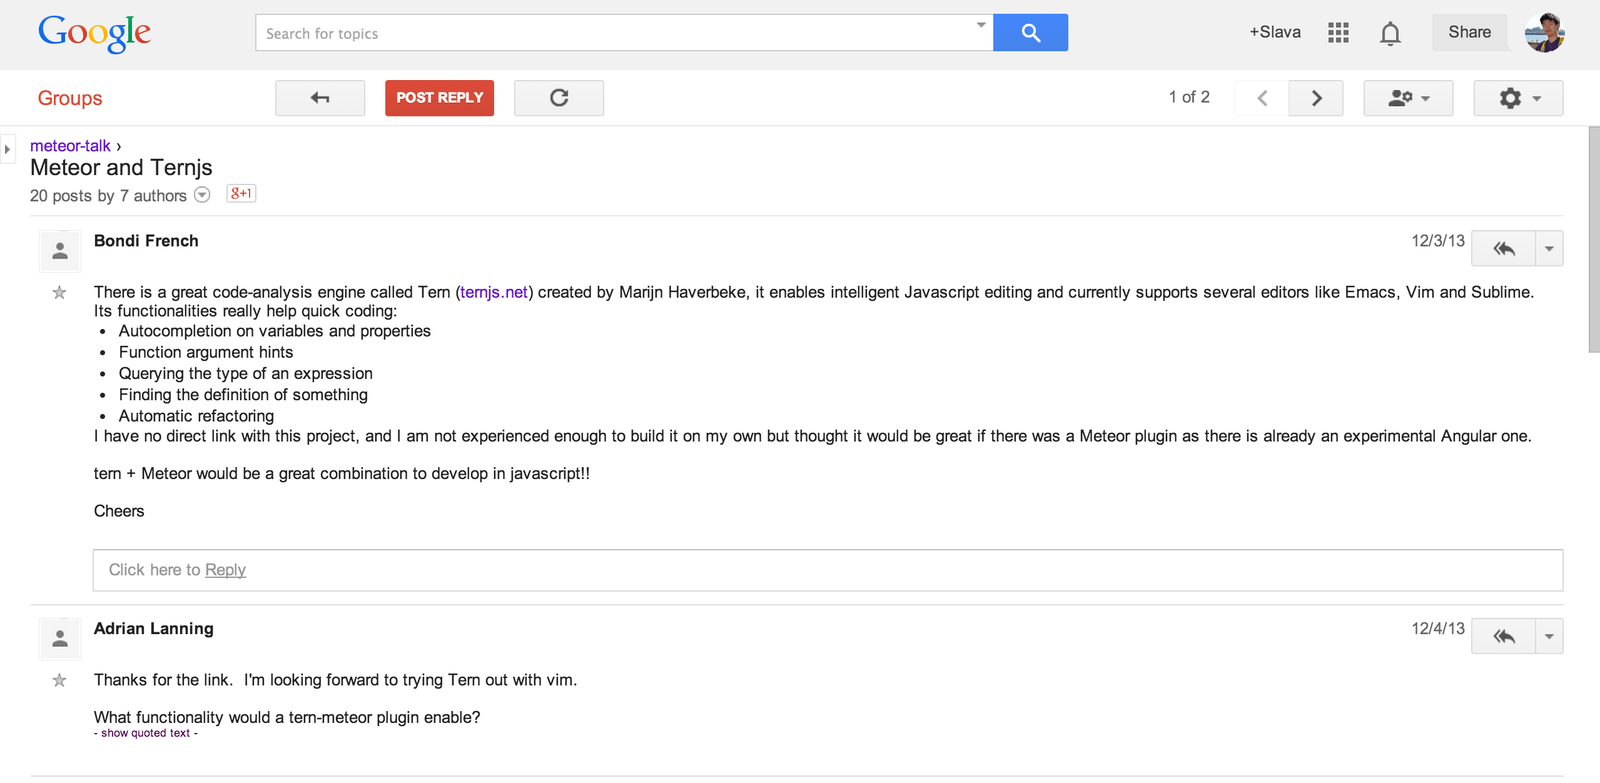Expand the left sidebar panel
This screenshot has width=1600, height=783.
7,149
